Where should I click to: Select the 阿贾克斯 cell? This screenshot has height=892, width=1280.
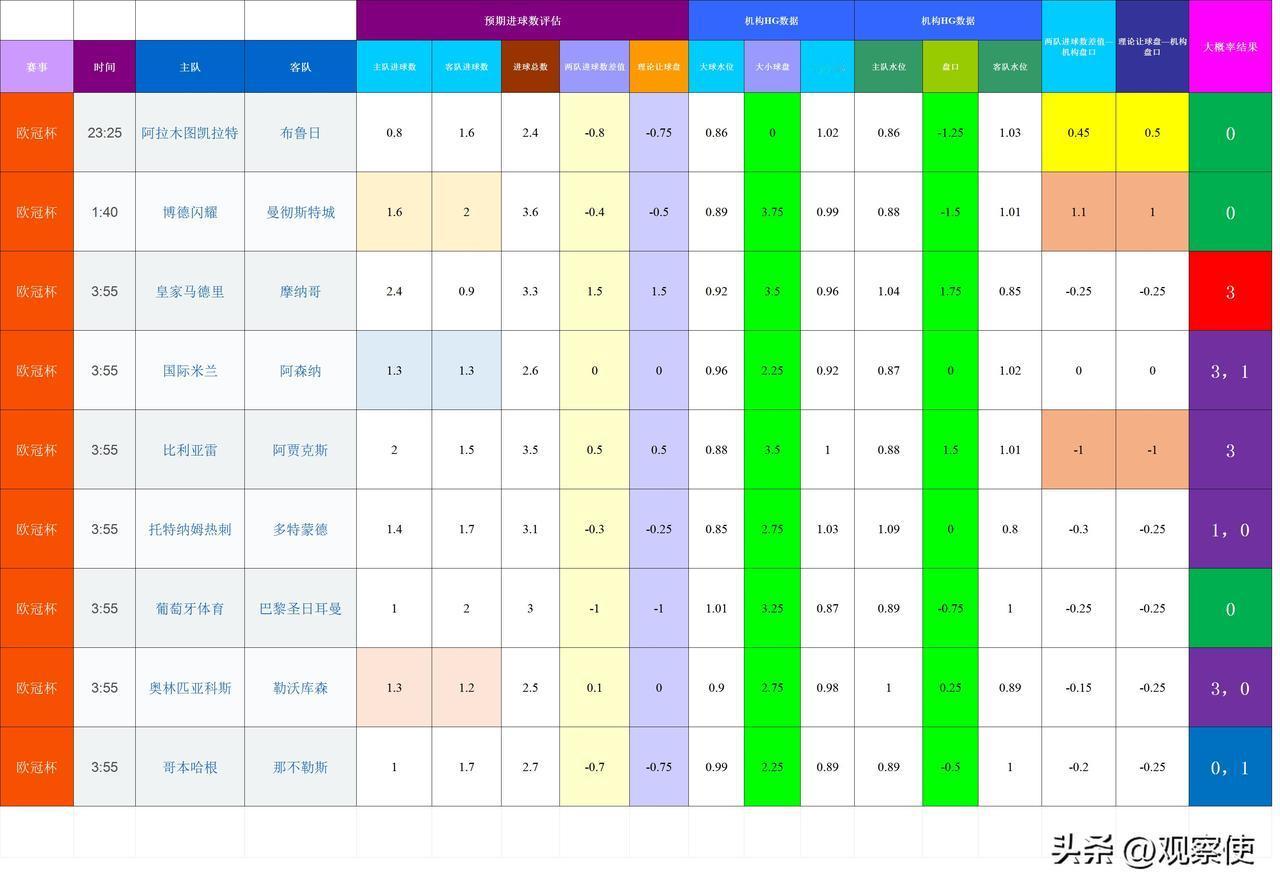pos(300,450)
